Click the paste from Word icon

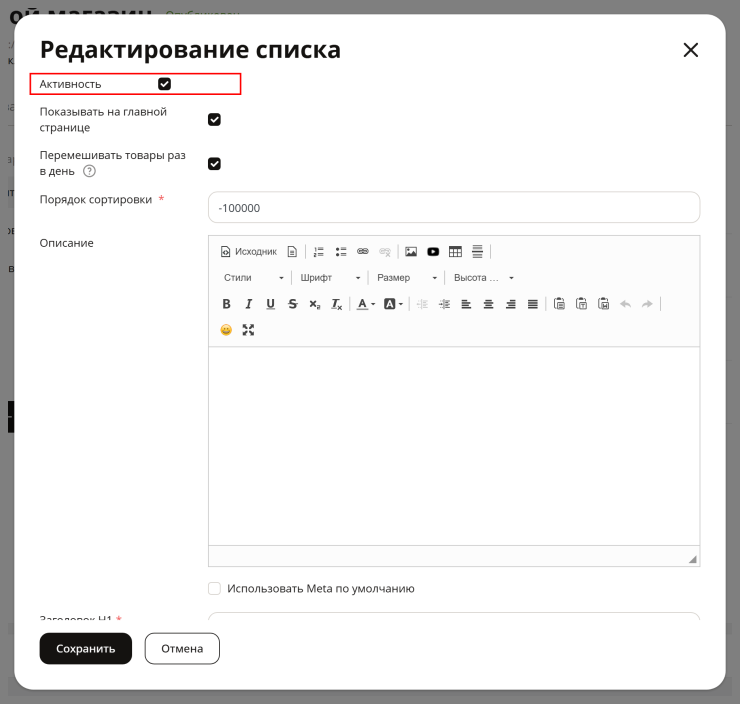coord(603,304)
